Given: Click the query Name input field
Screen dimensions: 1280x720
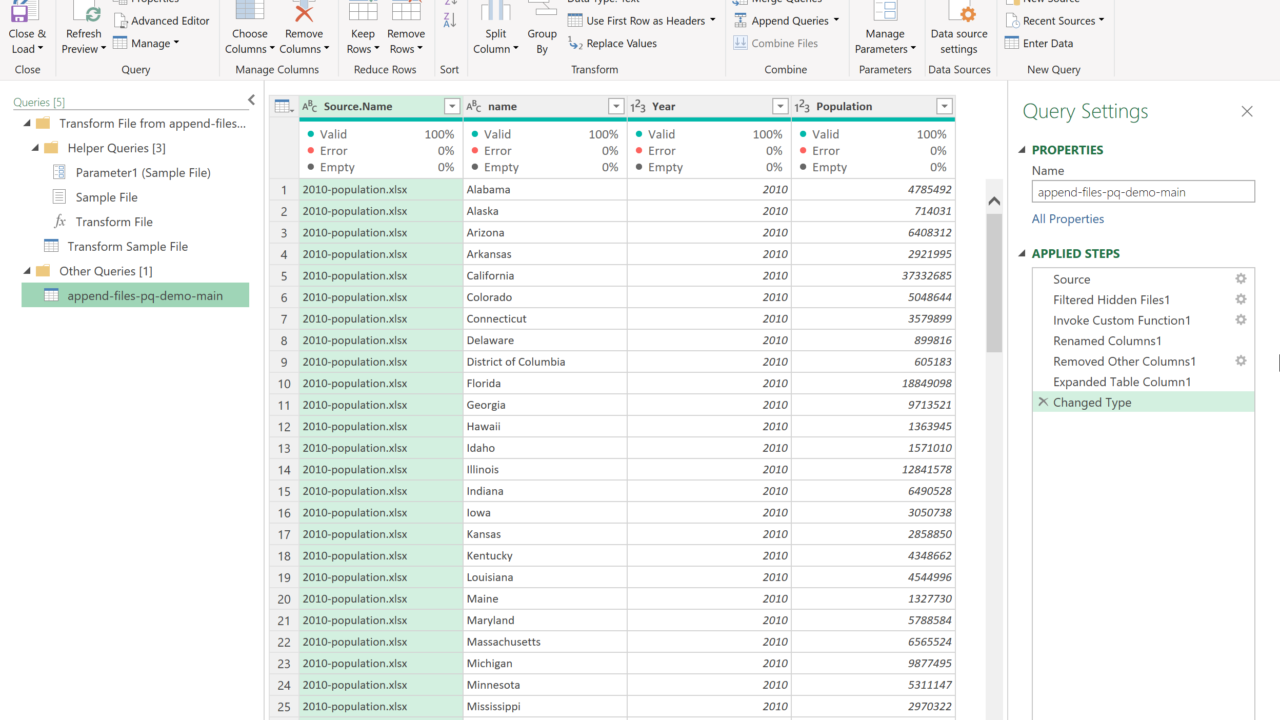Looking at the screenshot, I should tap(1143, 192).
